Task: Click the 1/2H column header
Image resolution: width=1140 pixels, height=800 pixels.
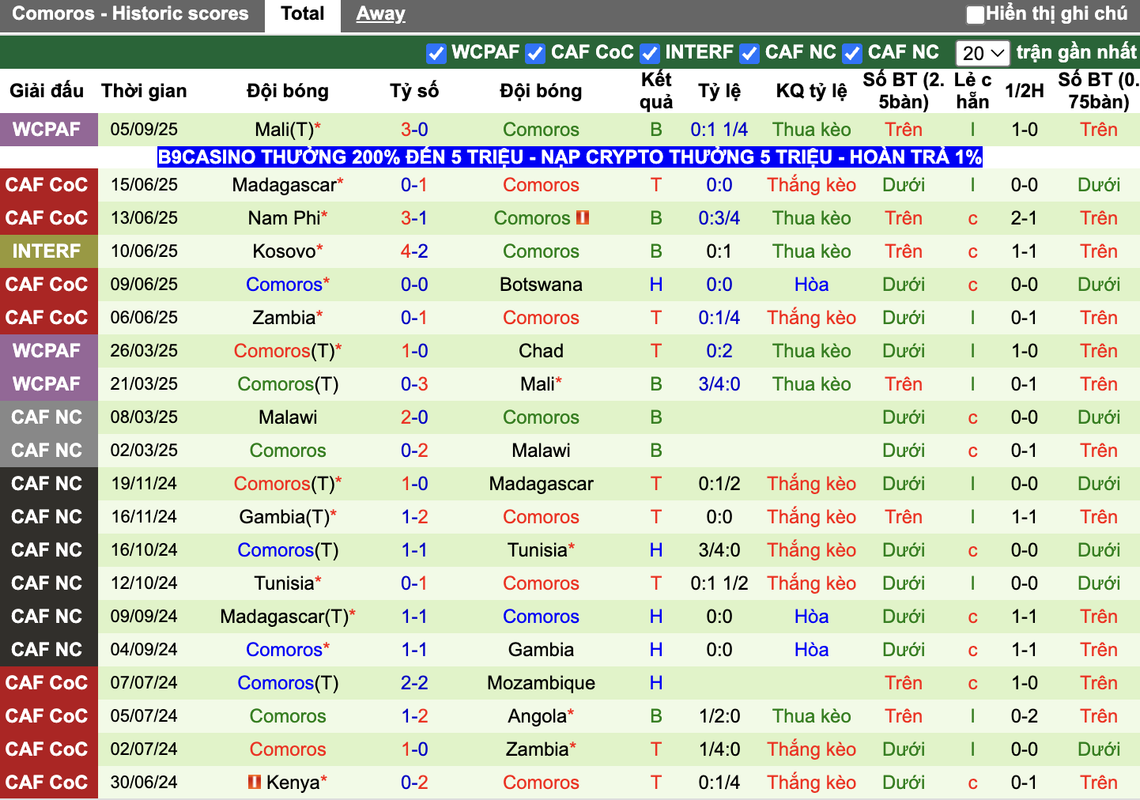Action: pos(1024,91)
